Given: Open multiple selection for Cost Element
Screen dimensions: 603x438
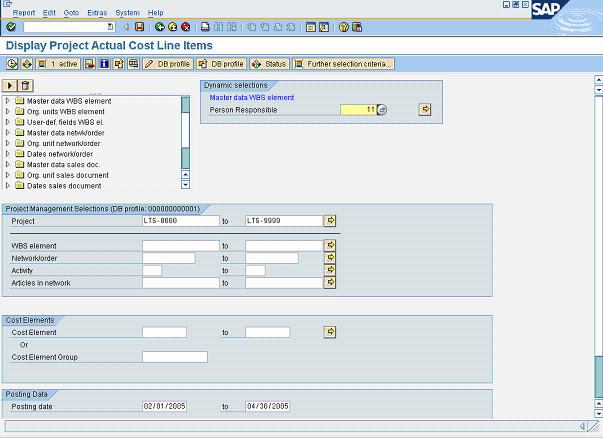Looking at the screenshot, I should [x=330, y=332].
